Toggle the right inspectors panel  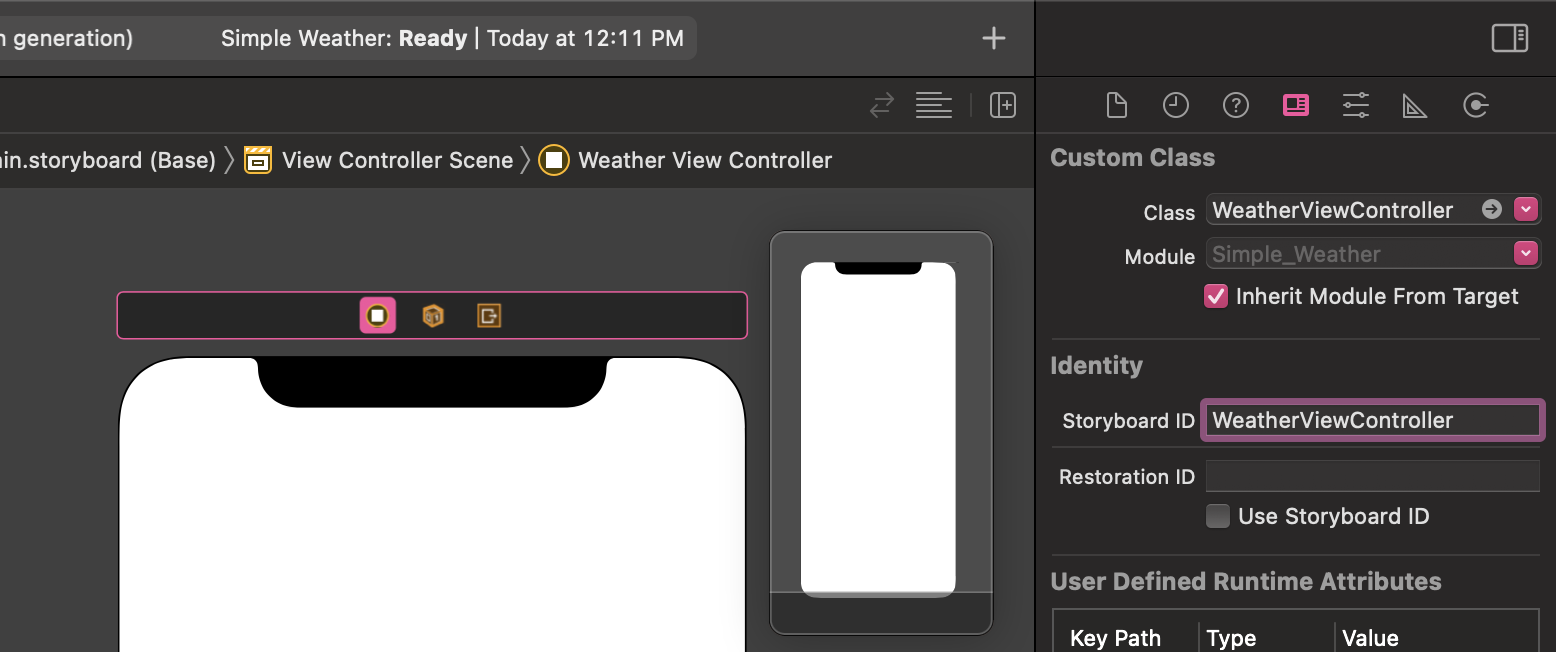click(1510, 38)
